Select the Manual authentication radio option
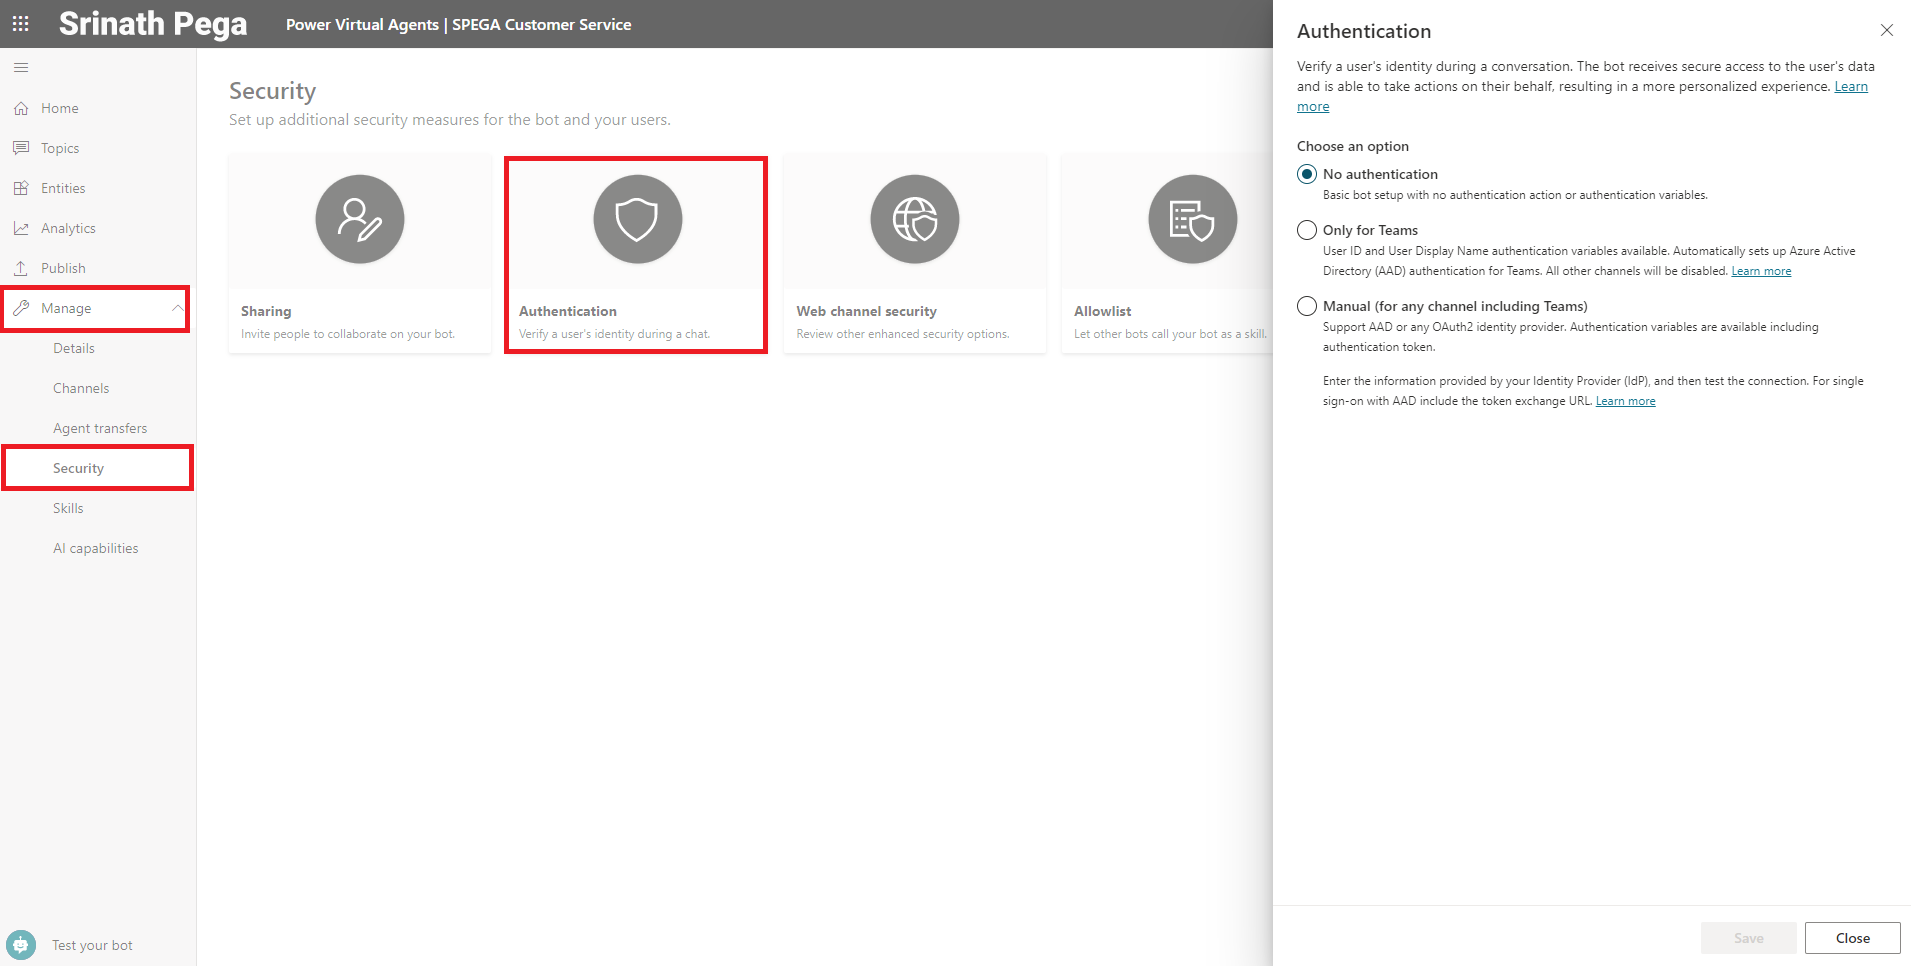The height and width of the screenshot is (966, 1911). coord(1307,306)
